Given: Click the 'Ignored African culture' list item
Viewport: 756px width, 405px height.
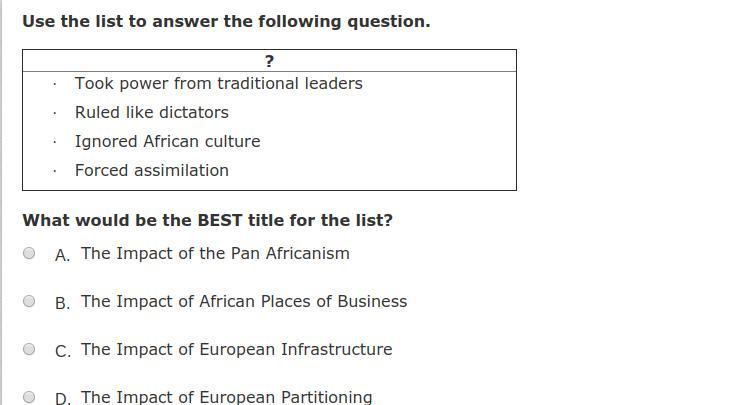Looking at the screenshot, I should point(167,141).
